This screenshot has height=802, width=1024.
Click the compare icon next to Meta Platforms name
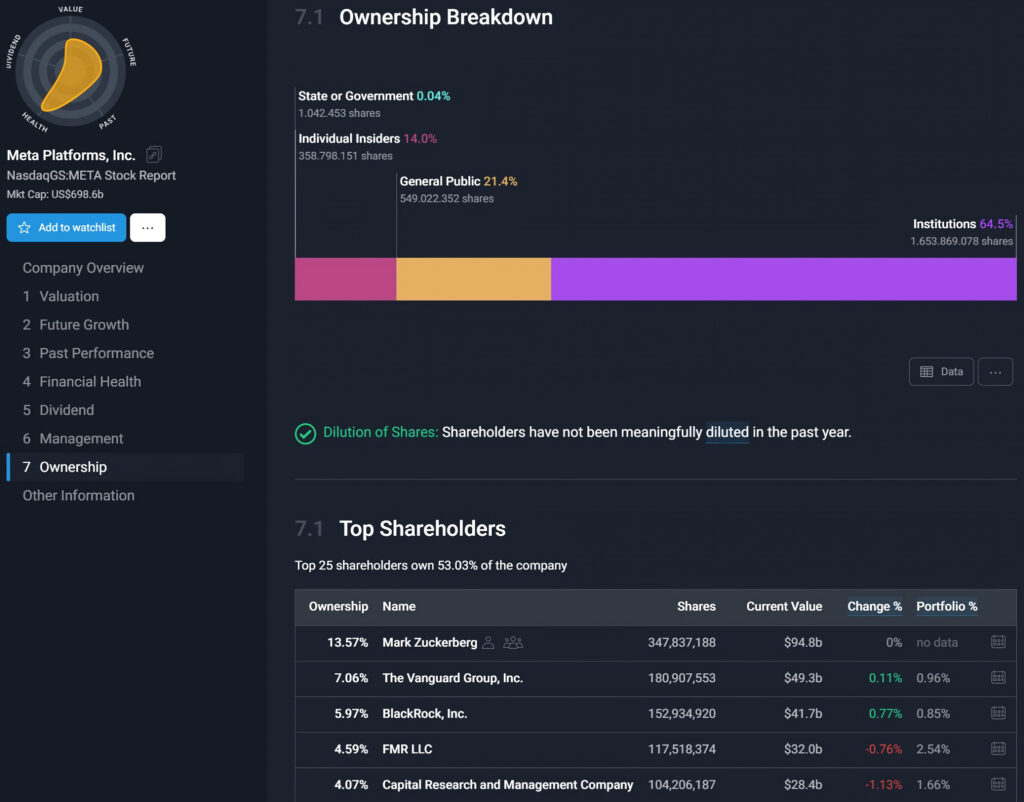pos(153,155)
